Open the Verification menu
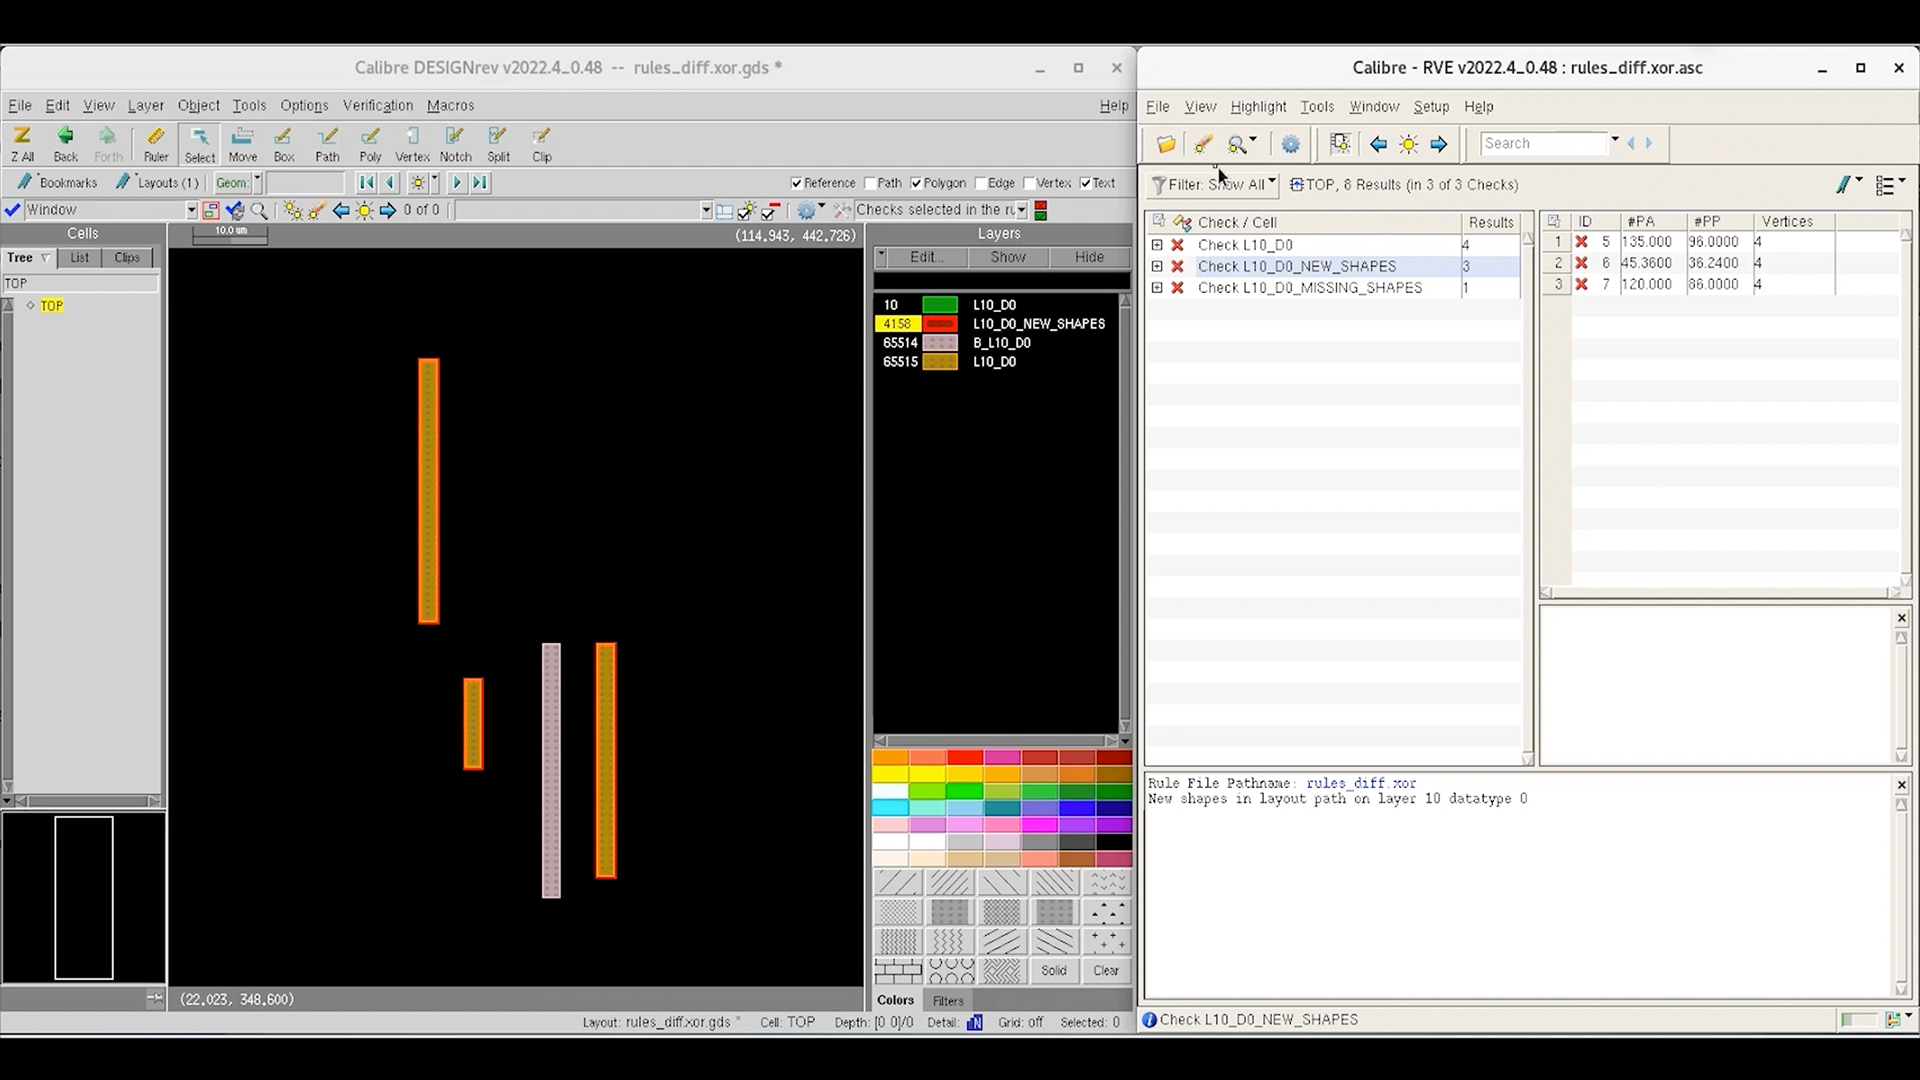The image size is (1920, 1080). click(377, 105)
